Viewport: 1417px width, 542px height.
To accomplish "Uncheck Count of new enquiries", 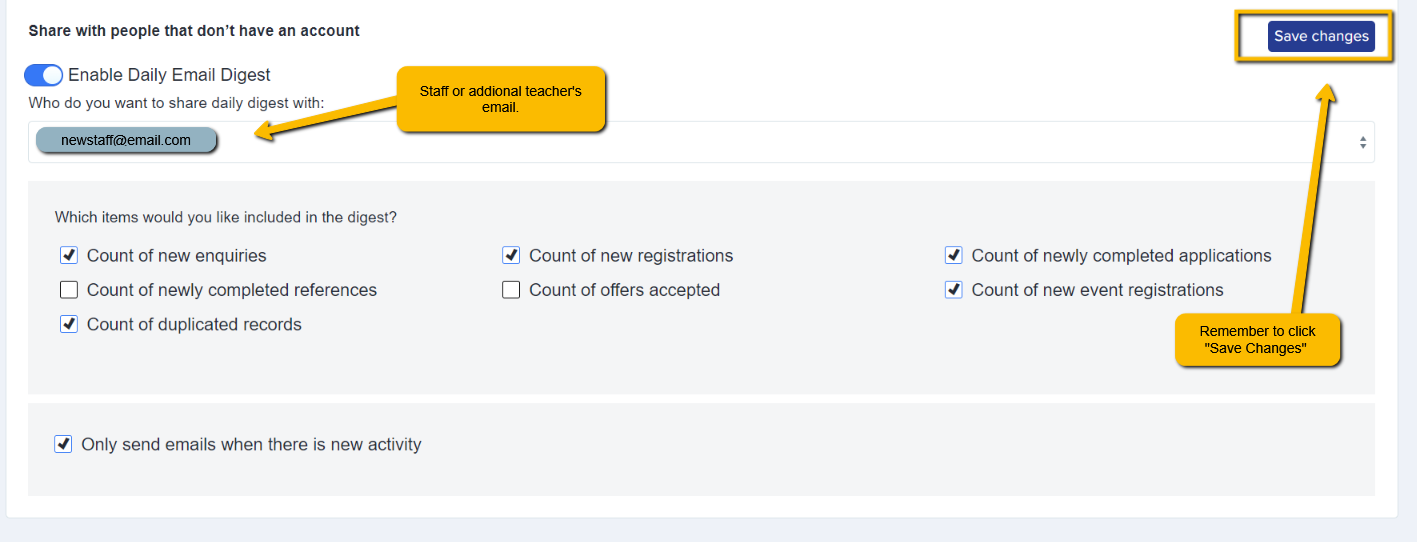I will [69, 255].
